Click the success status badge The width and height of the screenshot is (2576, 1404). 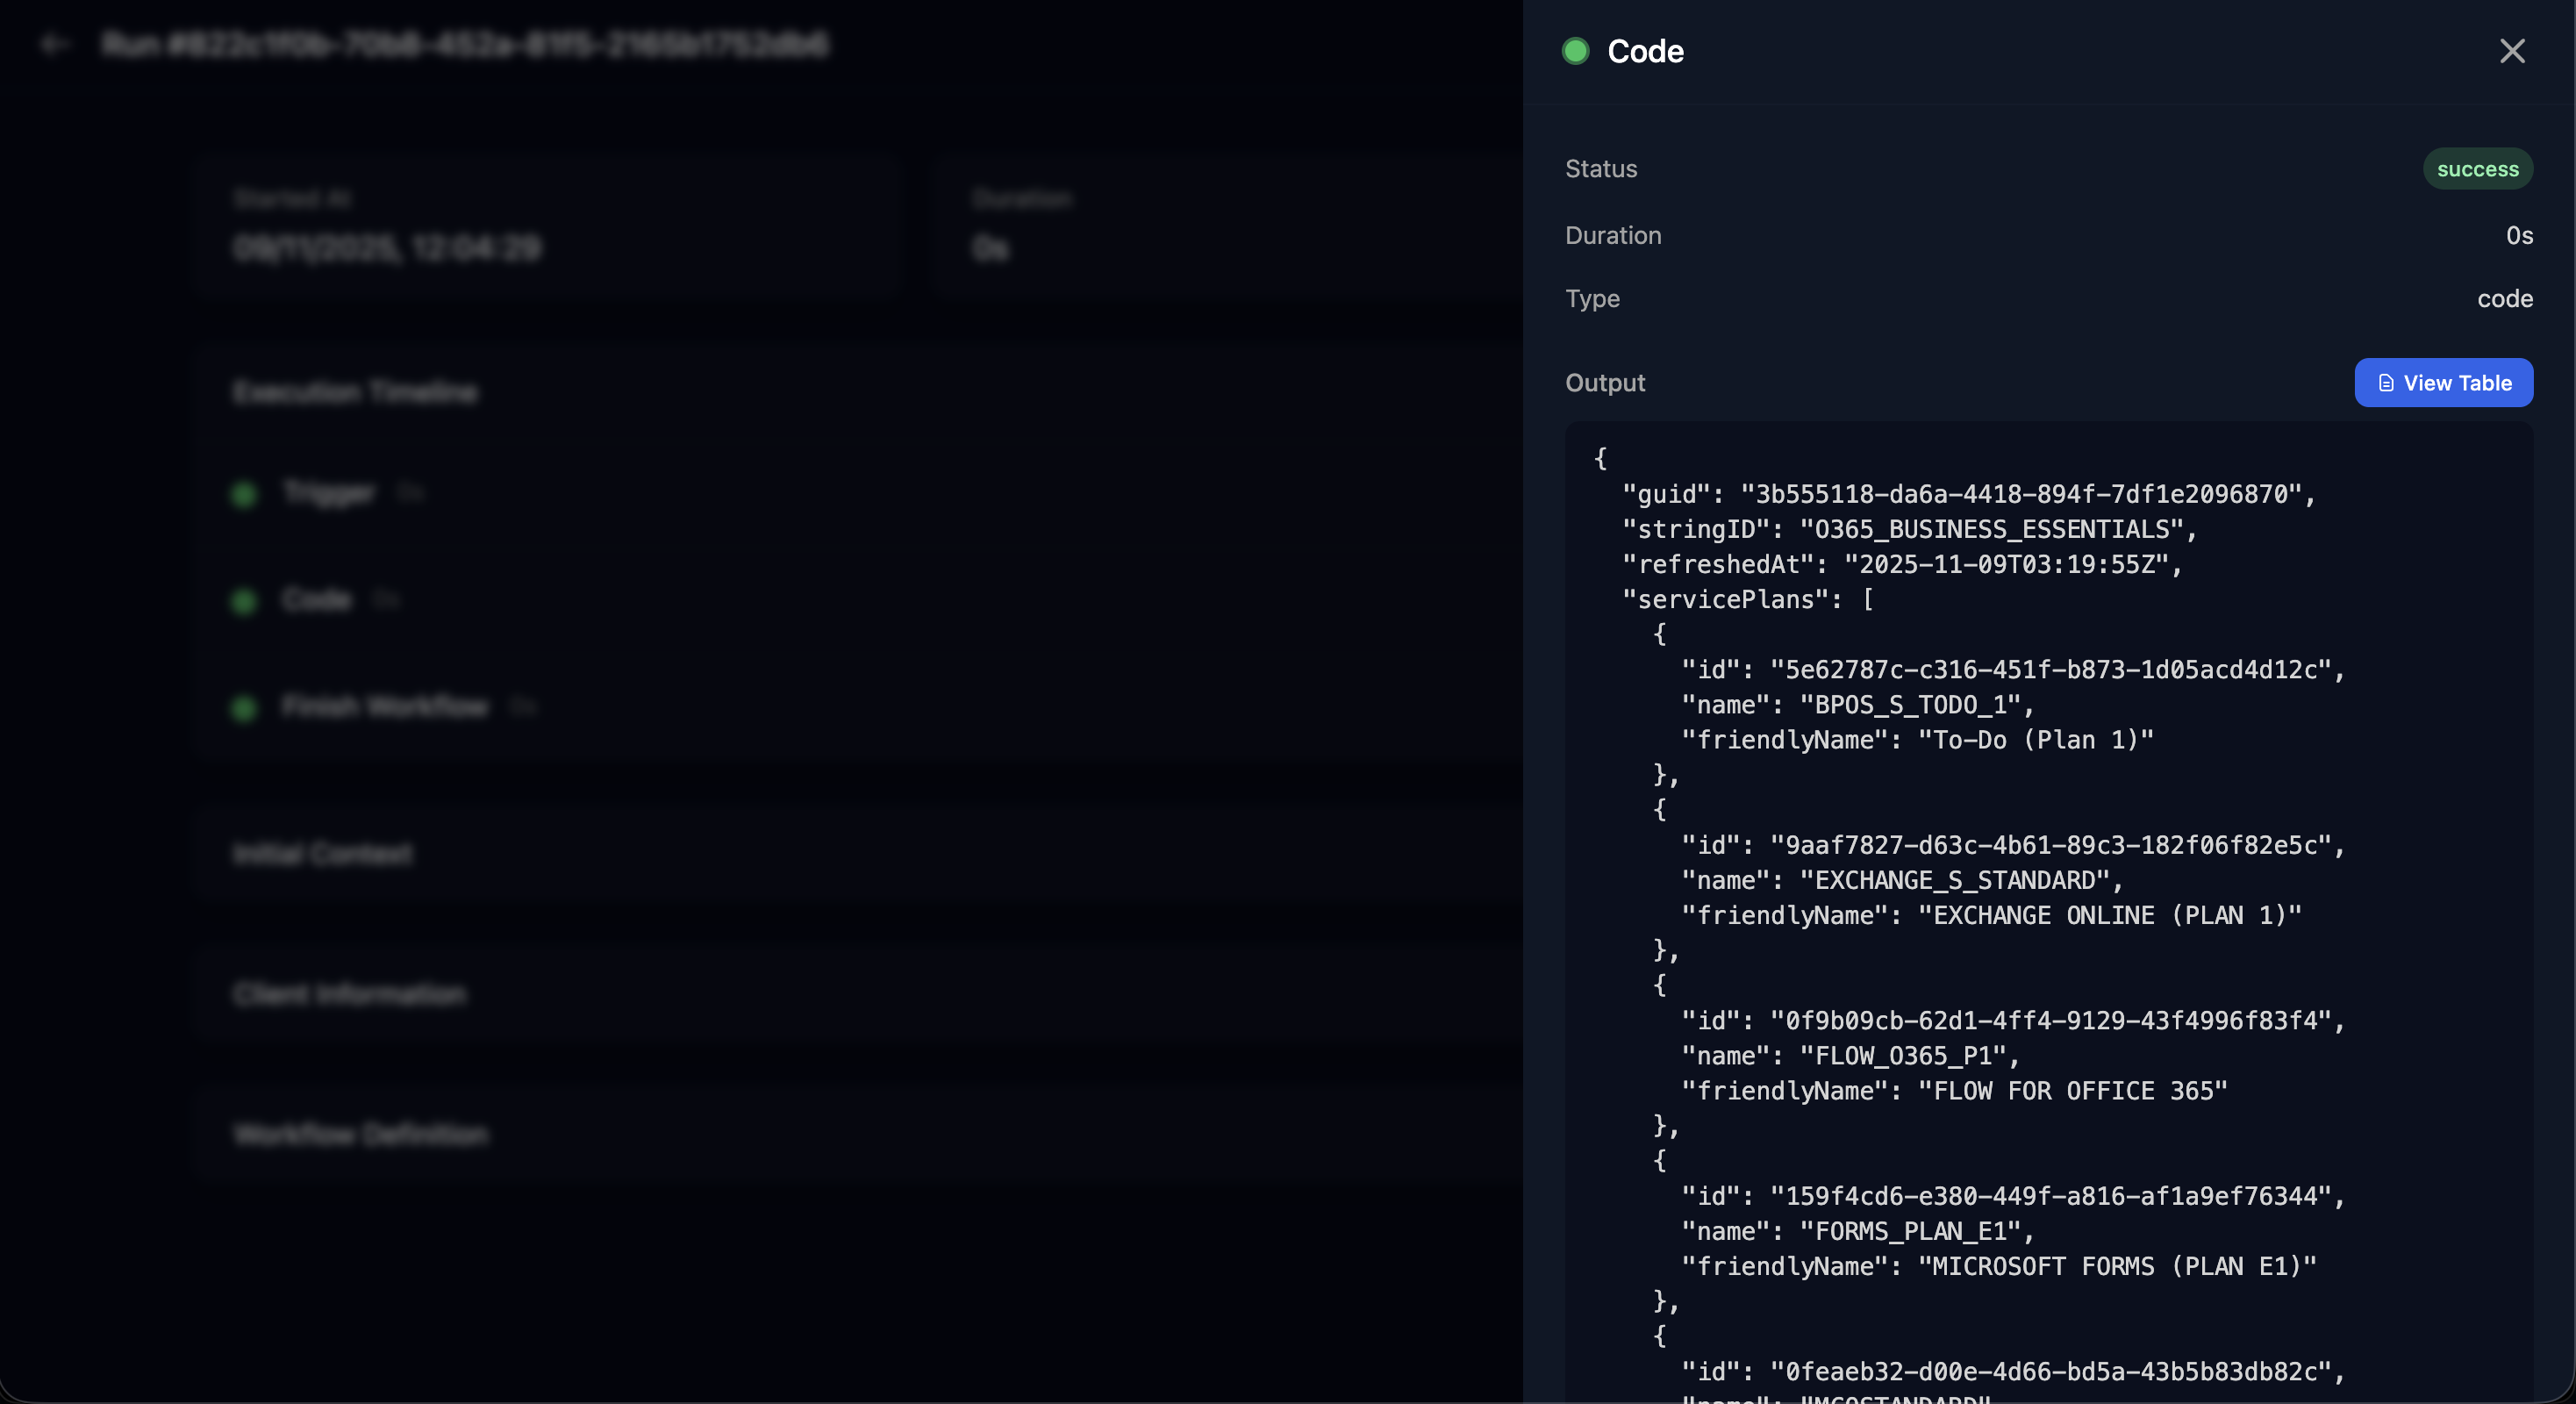point(2477,169)
